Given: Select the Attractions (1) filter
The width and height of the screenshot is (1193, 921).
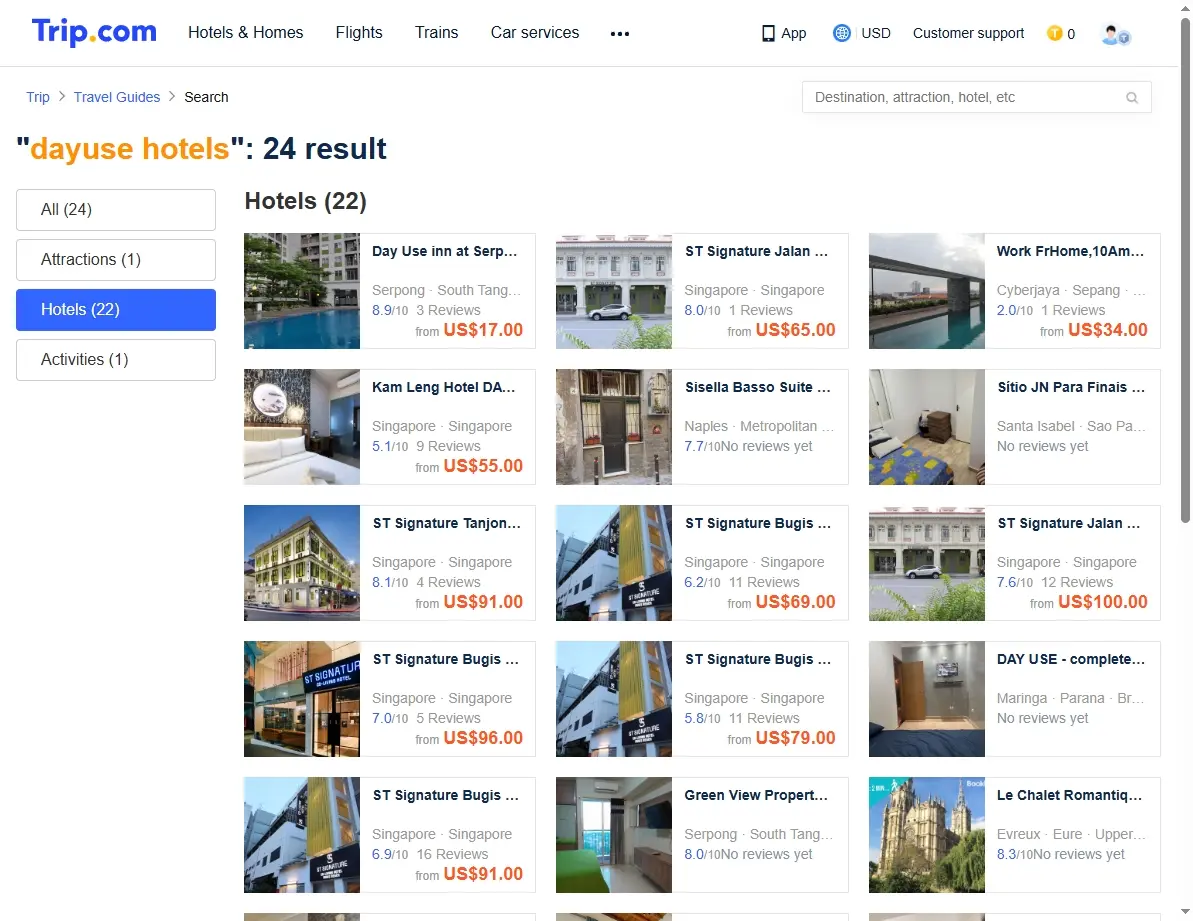Looking at the screenshot, I should [x=116, y=260].
